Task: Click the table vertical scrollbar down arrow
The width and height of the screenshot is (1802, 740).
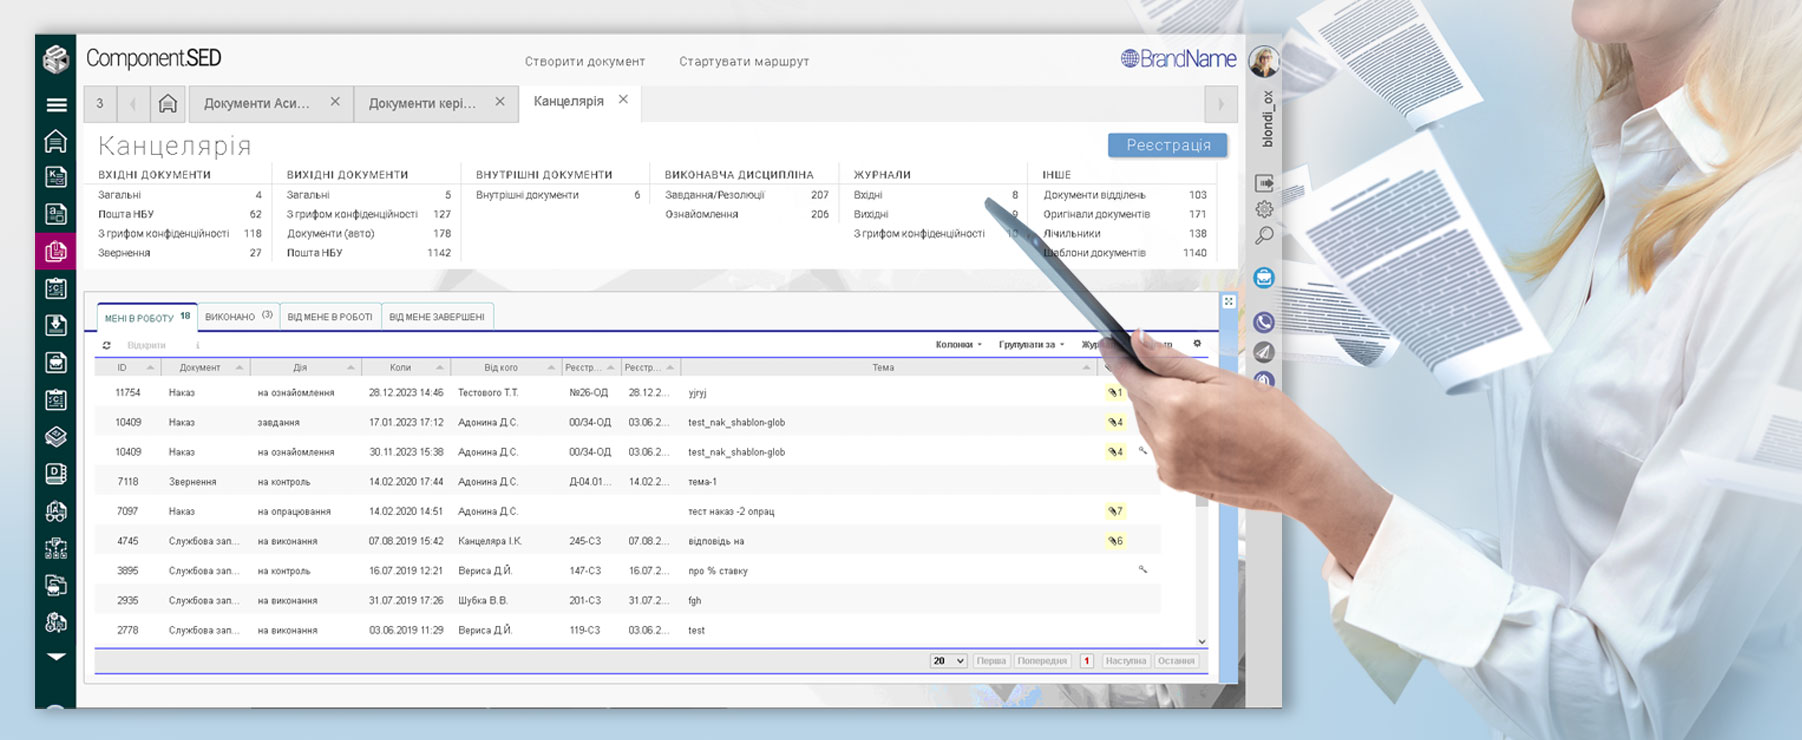Action: pos(1202,642)
